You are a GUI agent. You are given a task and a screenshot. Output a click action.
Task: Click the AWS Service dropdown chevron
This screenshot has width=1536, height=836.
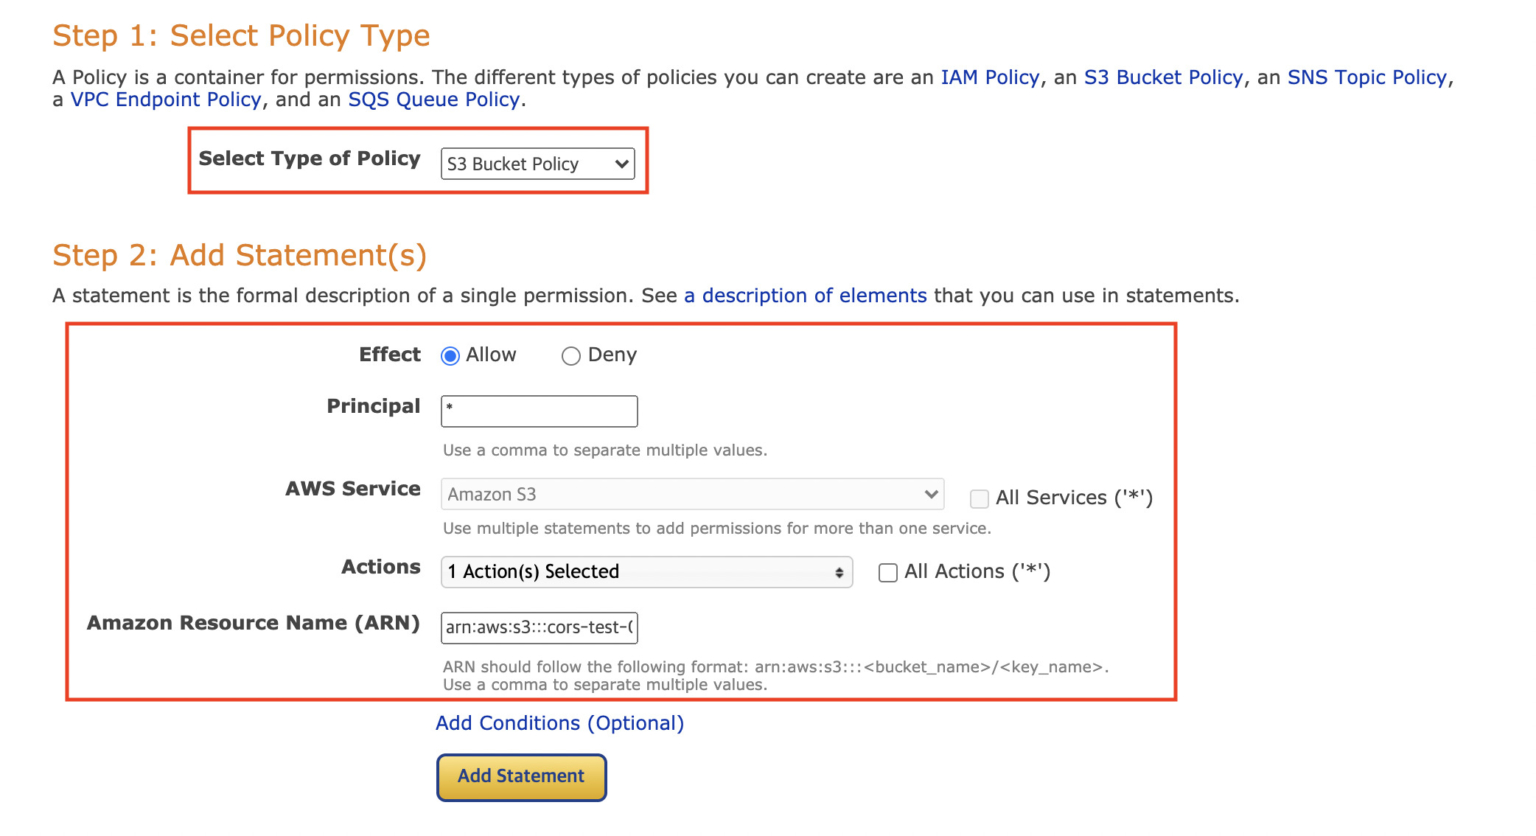tap(931, 494)
